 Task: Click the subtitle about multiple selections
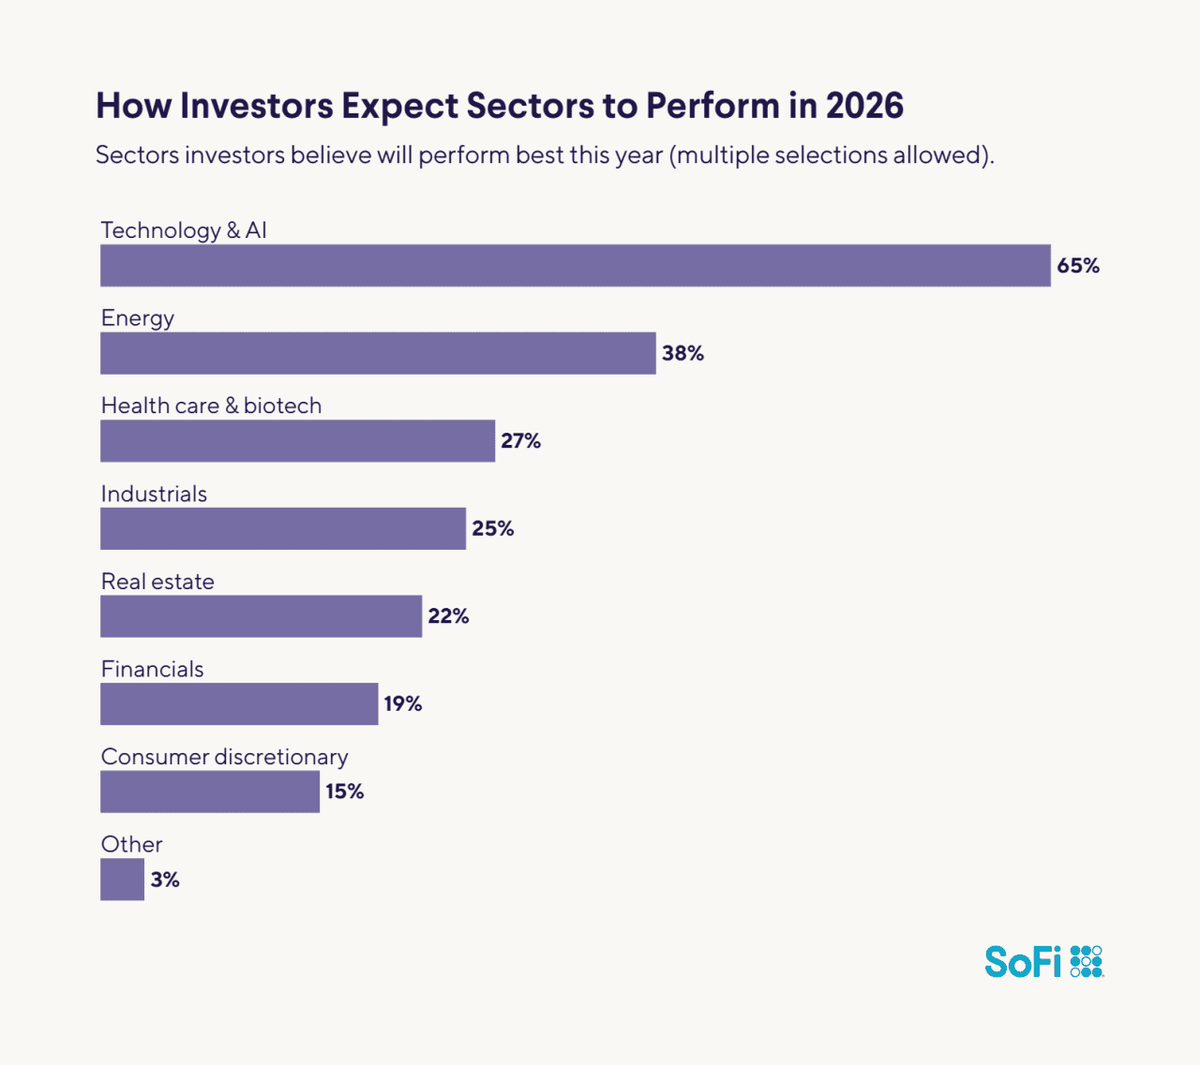click(x=545, y=156)
